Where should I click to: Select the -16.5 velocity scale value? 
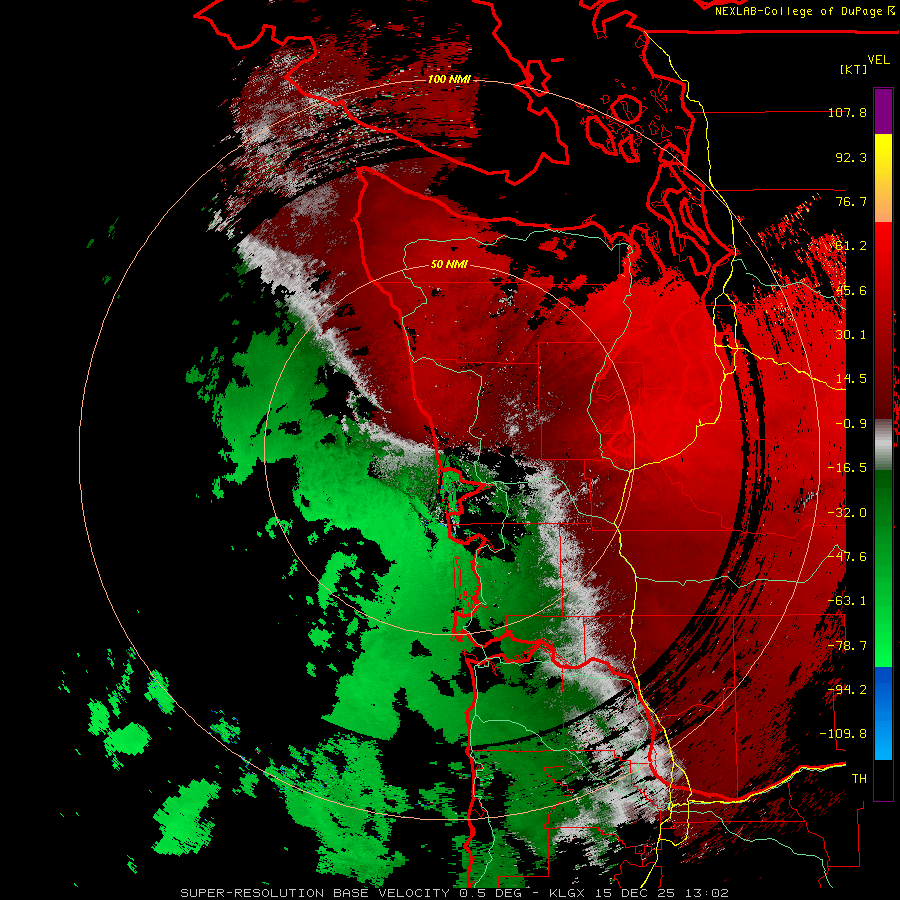click(847, 468)
